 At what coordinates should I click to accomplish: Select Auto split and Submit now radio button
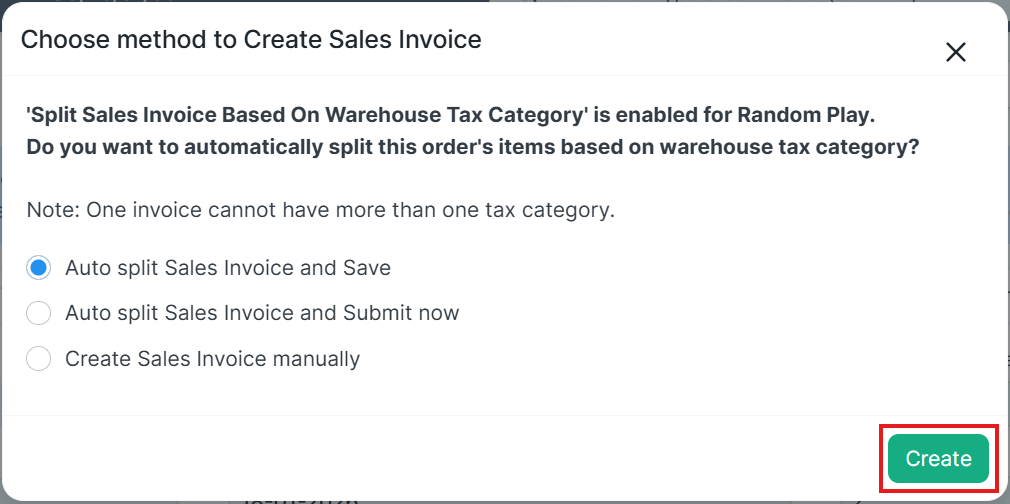(x=38, y=313)
